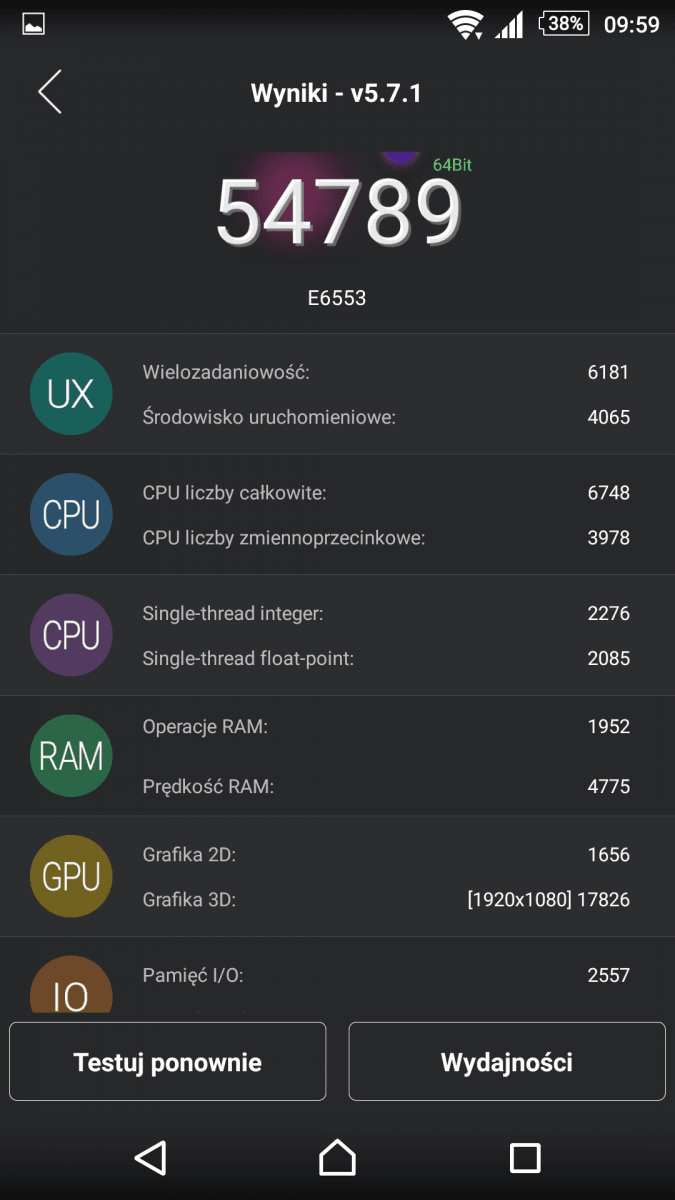This screenshot has height=1200, width=675.
Task: Tap the battery 38% indicator
Action: [x=564, y=24]
